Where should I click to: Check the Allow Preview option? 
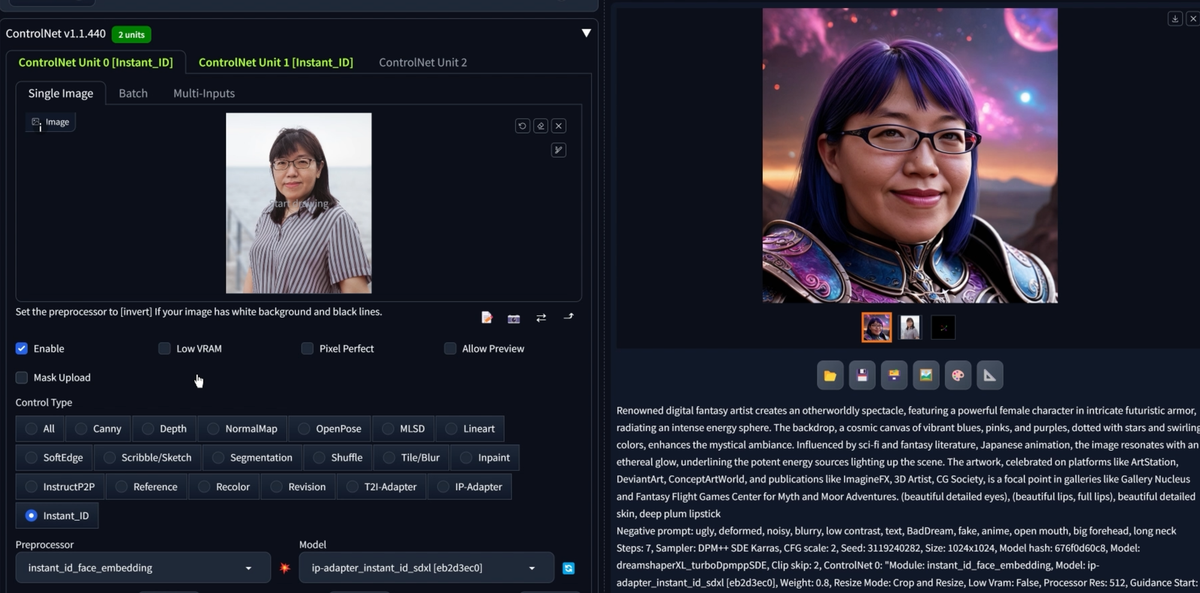[450, 348]
